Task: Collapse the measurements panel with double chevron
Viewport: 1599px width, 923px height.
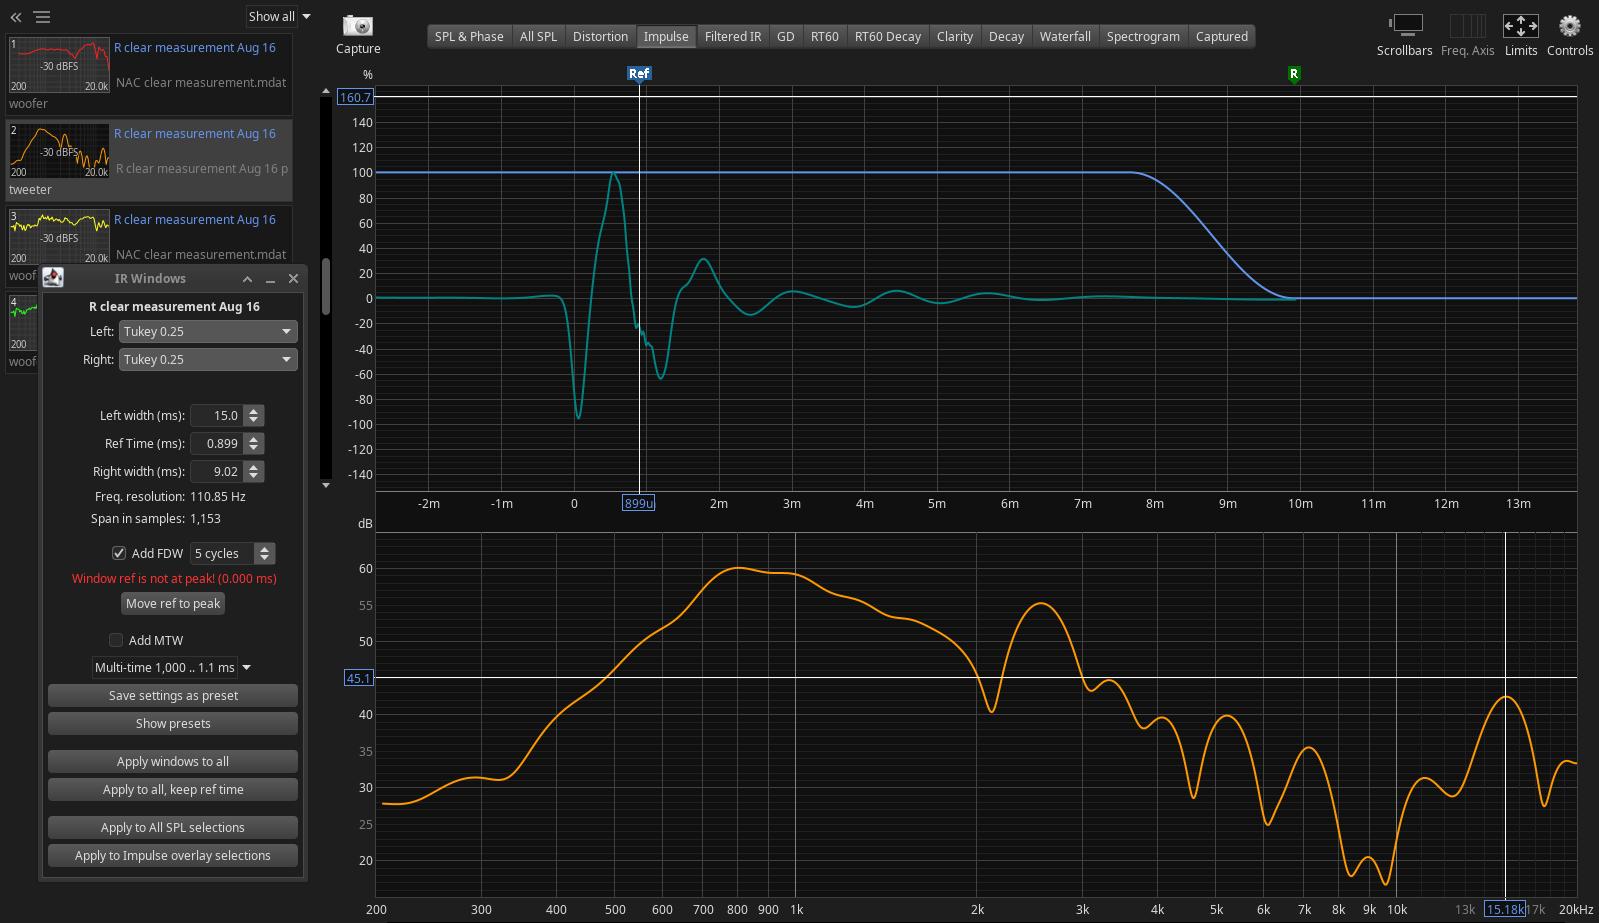Action: tap(16, 17)
